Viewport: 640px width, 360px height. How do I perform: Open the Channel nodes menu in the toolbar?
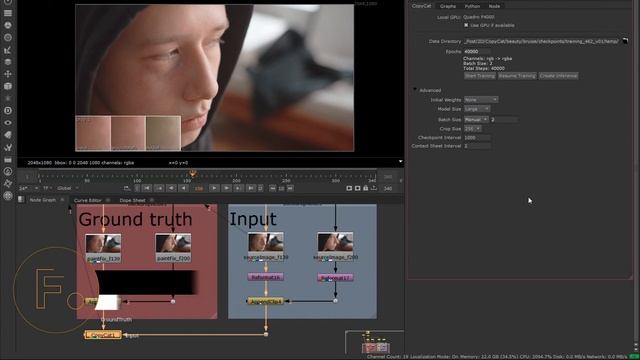point(8,13)
